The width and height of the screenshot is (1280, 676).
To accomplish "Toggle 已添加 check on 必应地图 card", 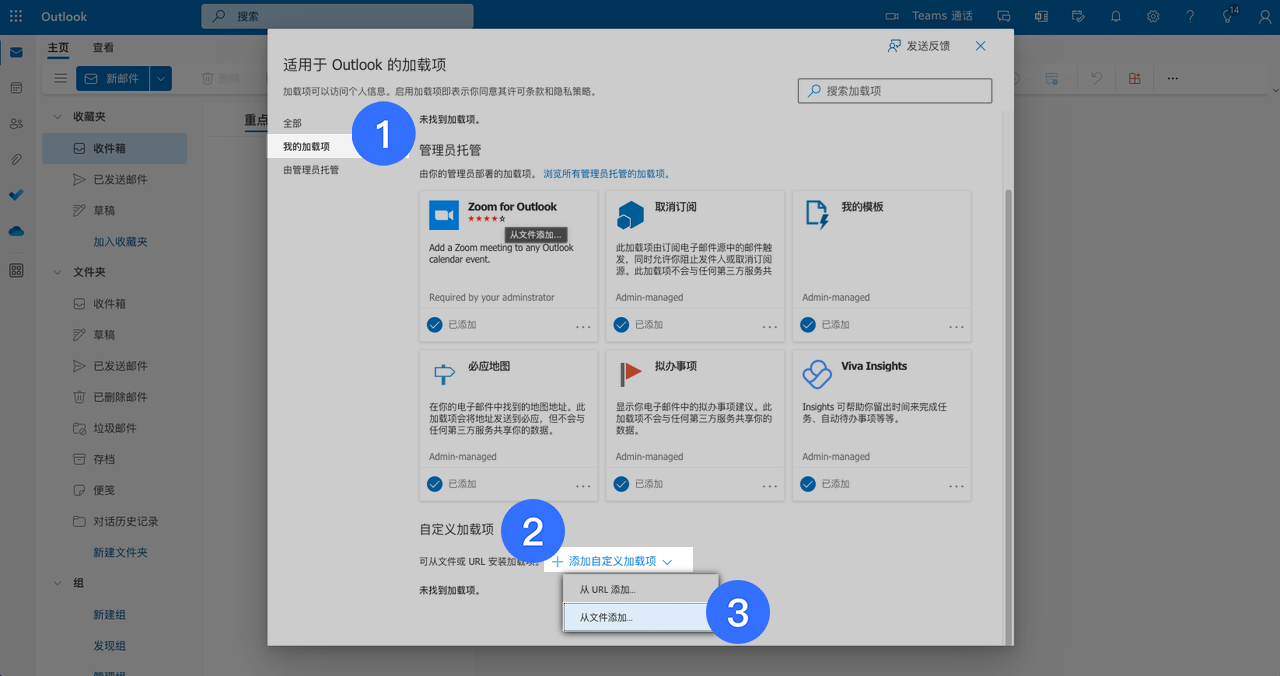I will pyautogui.click(x=435, y=483).
